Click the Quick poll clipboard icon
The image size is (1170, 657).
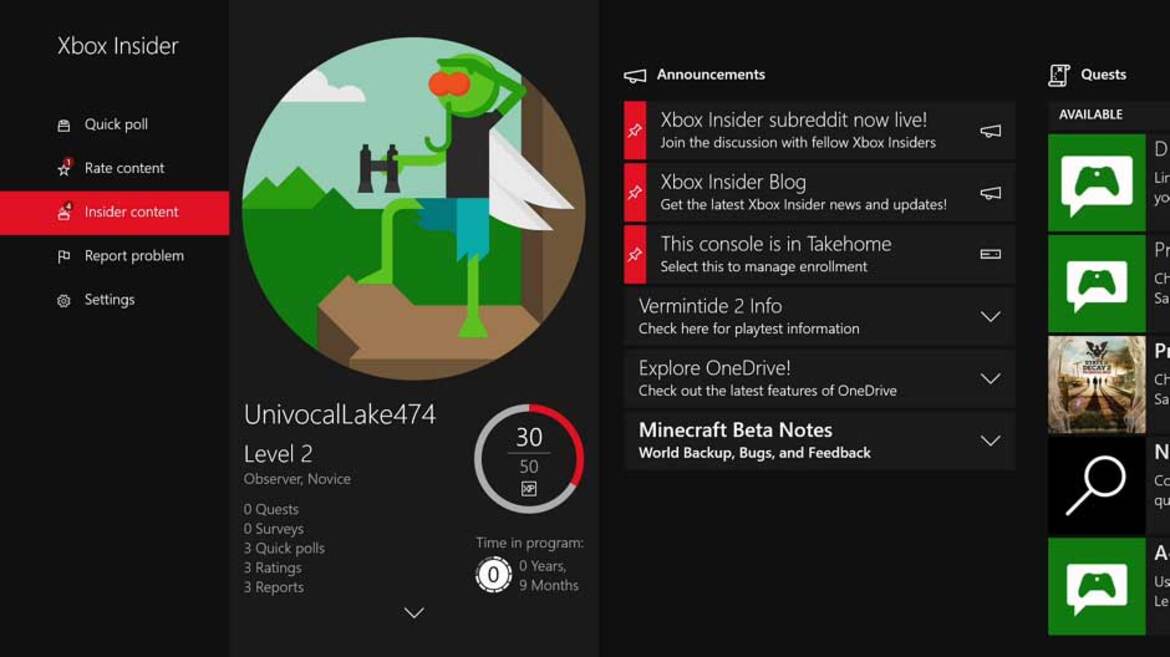[64, 125]
